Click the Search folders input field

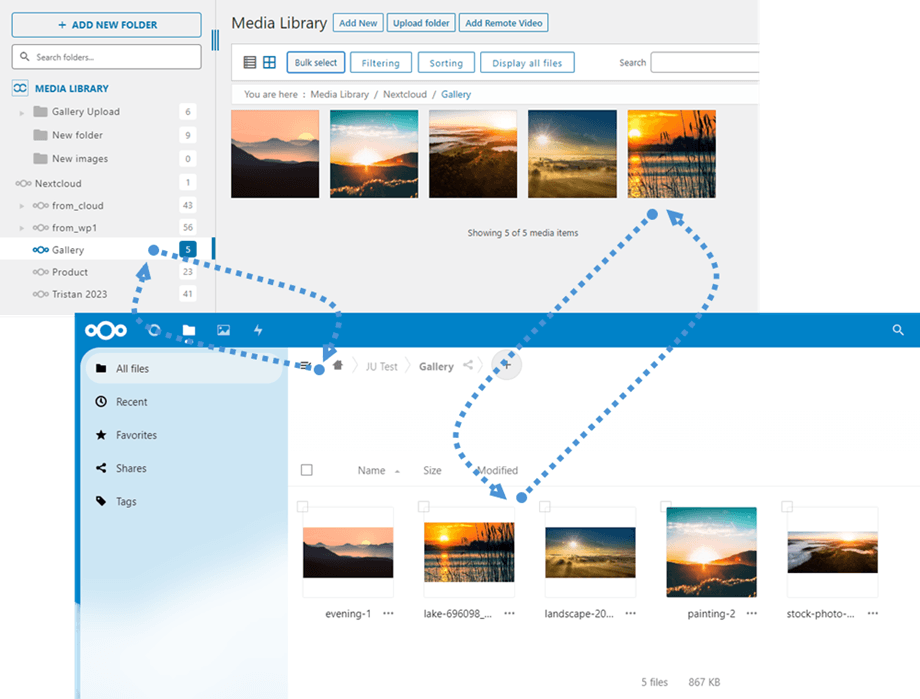106,57
